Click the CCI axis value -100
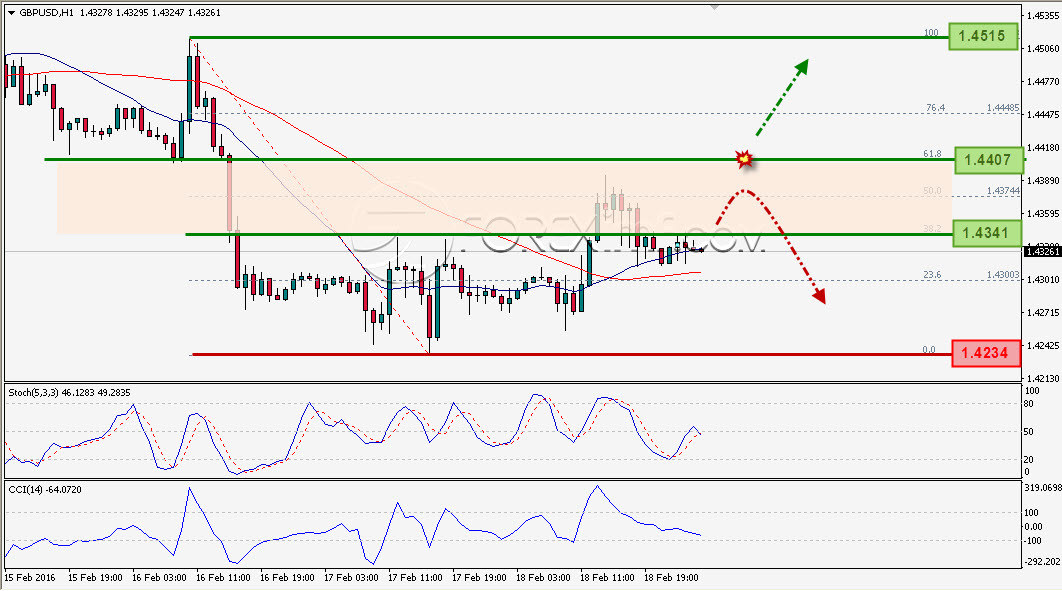The width and height of the screenshot is (1062, 591). coord(1033,541)
